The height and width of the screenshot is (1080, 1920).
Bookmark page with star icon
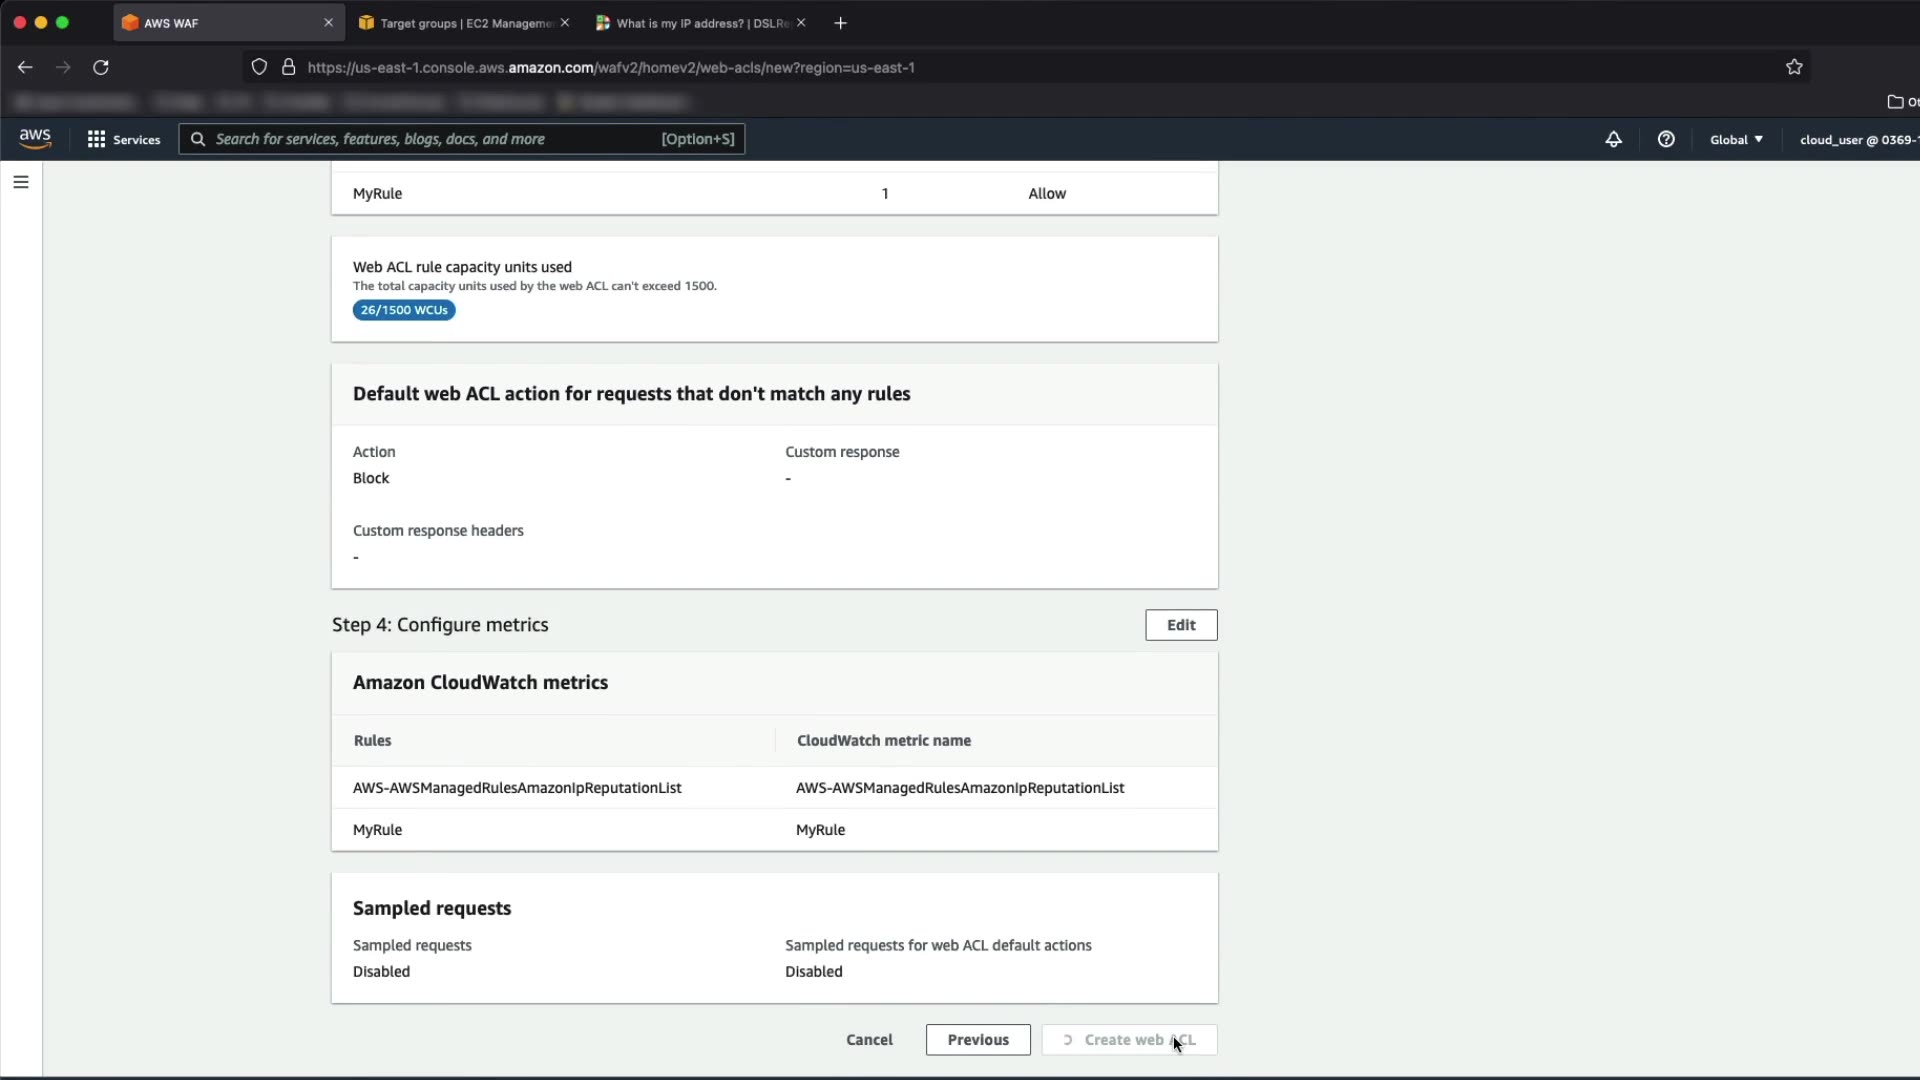(x=1794, y=67)
